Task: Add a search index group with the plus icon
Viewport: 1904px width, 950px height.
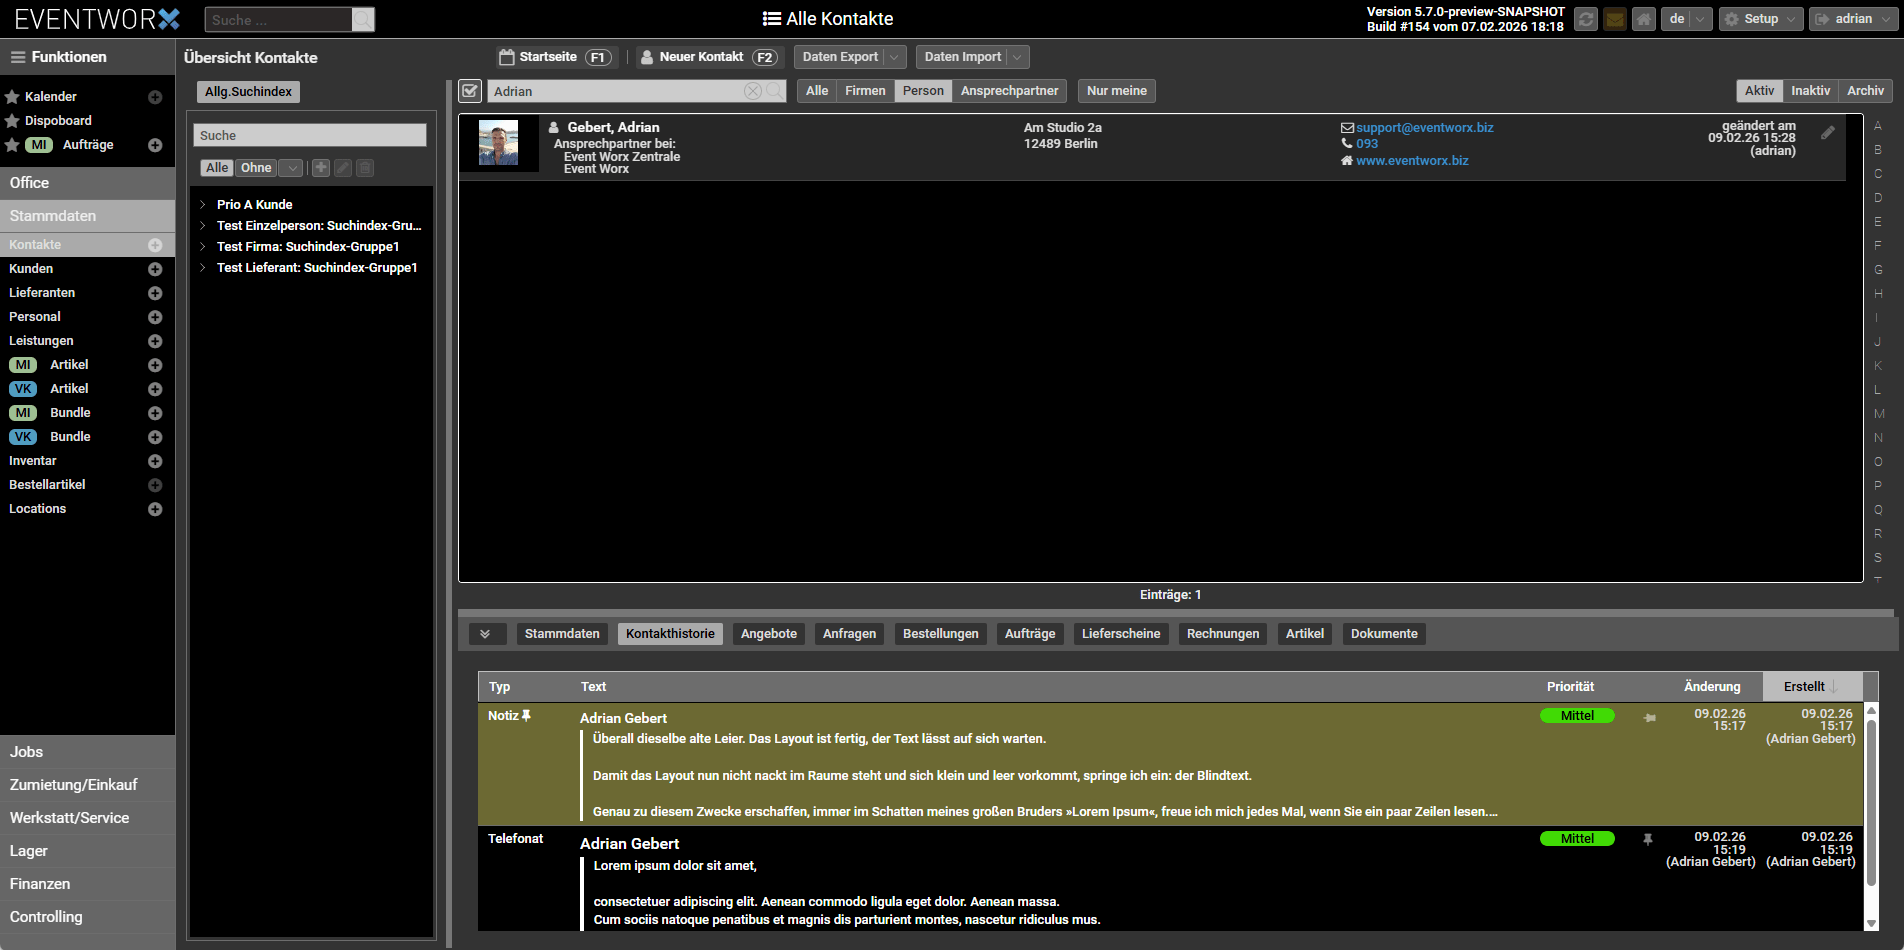Action: click(321, 168)
